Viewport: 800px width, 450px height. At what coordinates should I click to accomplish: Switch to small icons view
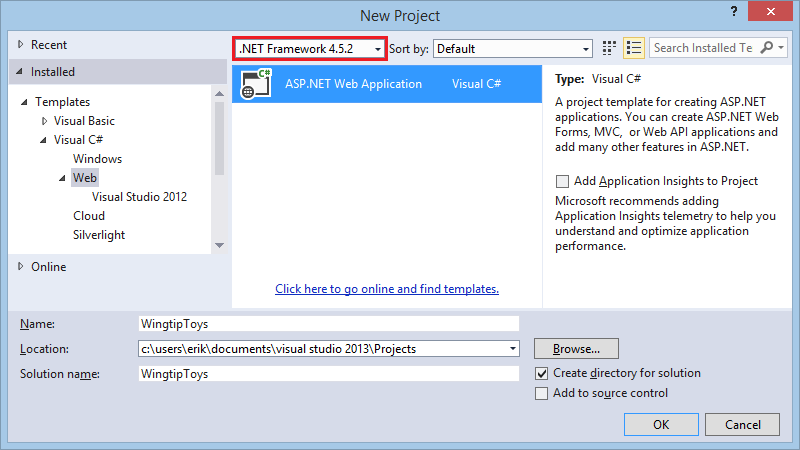point(609,48)
